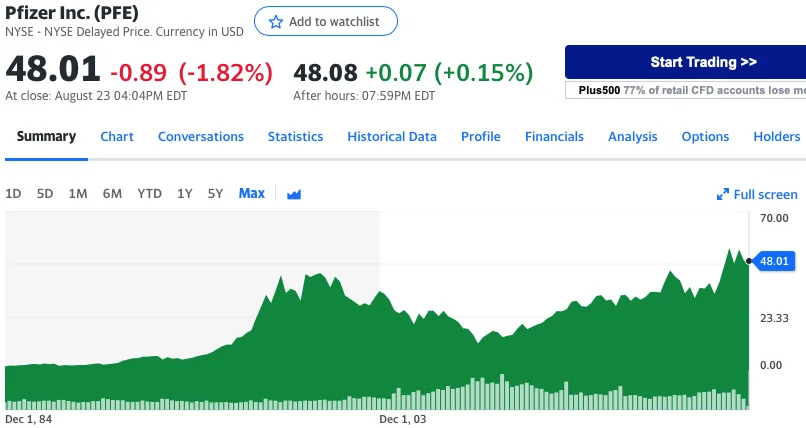This screenshot has width=806, height=428.
Task: Open the chart type icon next to Max
Action: [294, 194]
